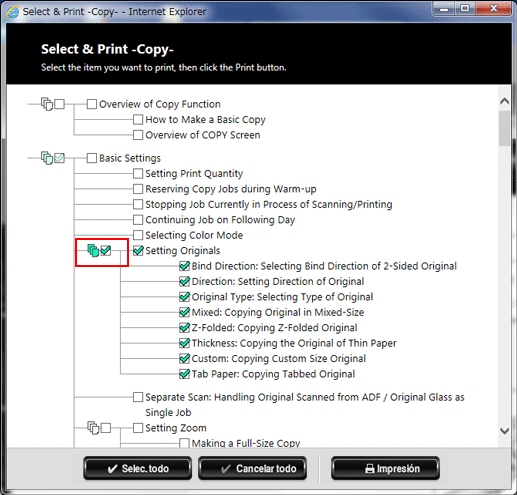Click scrollbar up arrow
The image size is (517, 495).
(504, 101)
